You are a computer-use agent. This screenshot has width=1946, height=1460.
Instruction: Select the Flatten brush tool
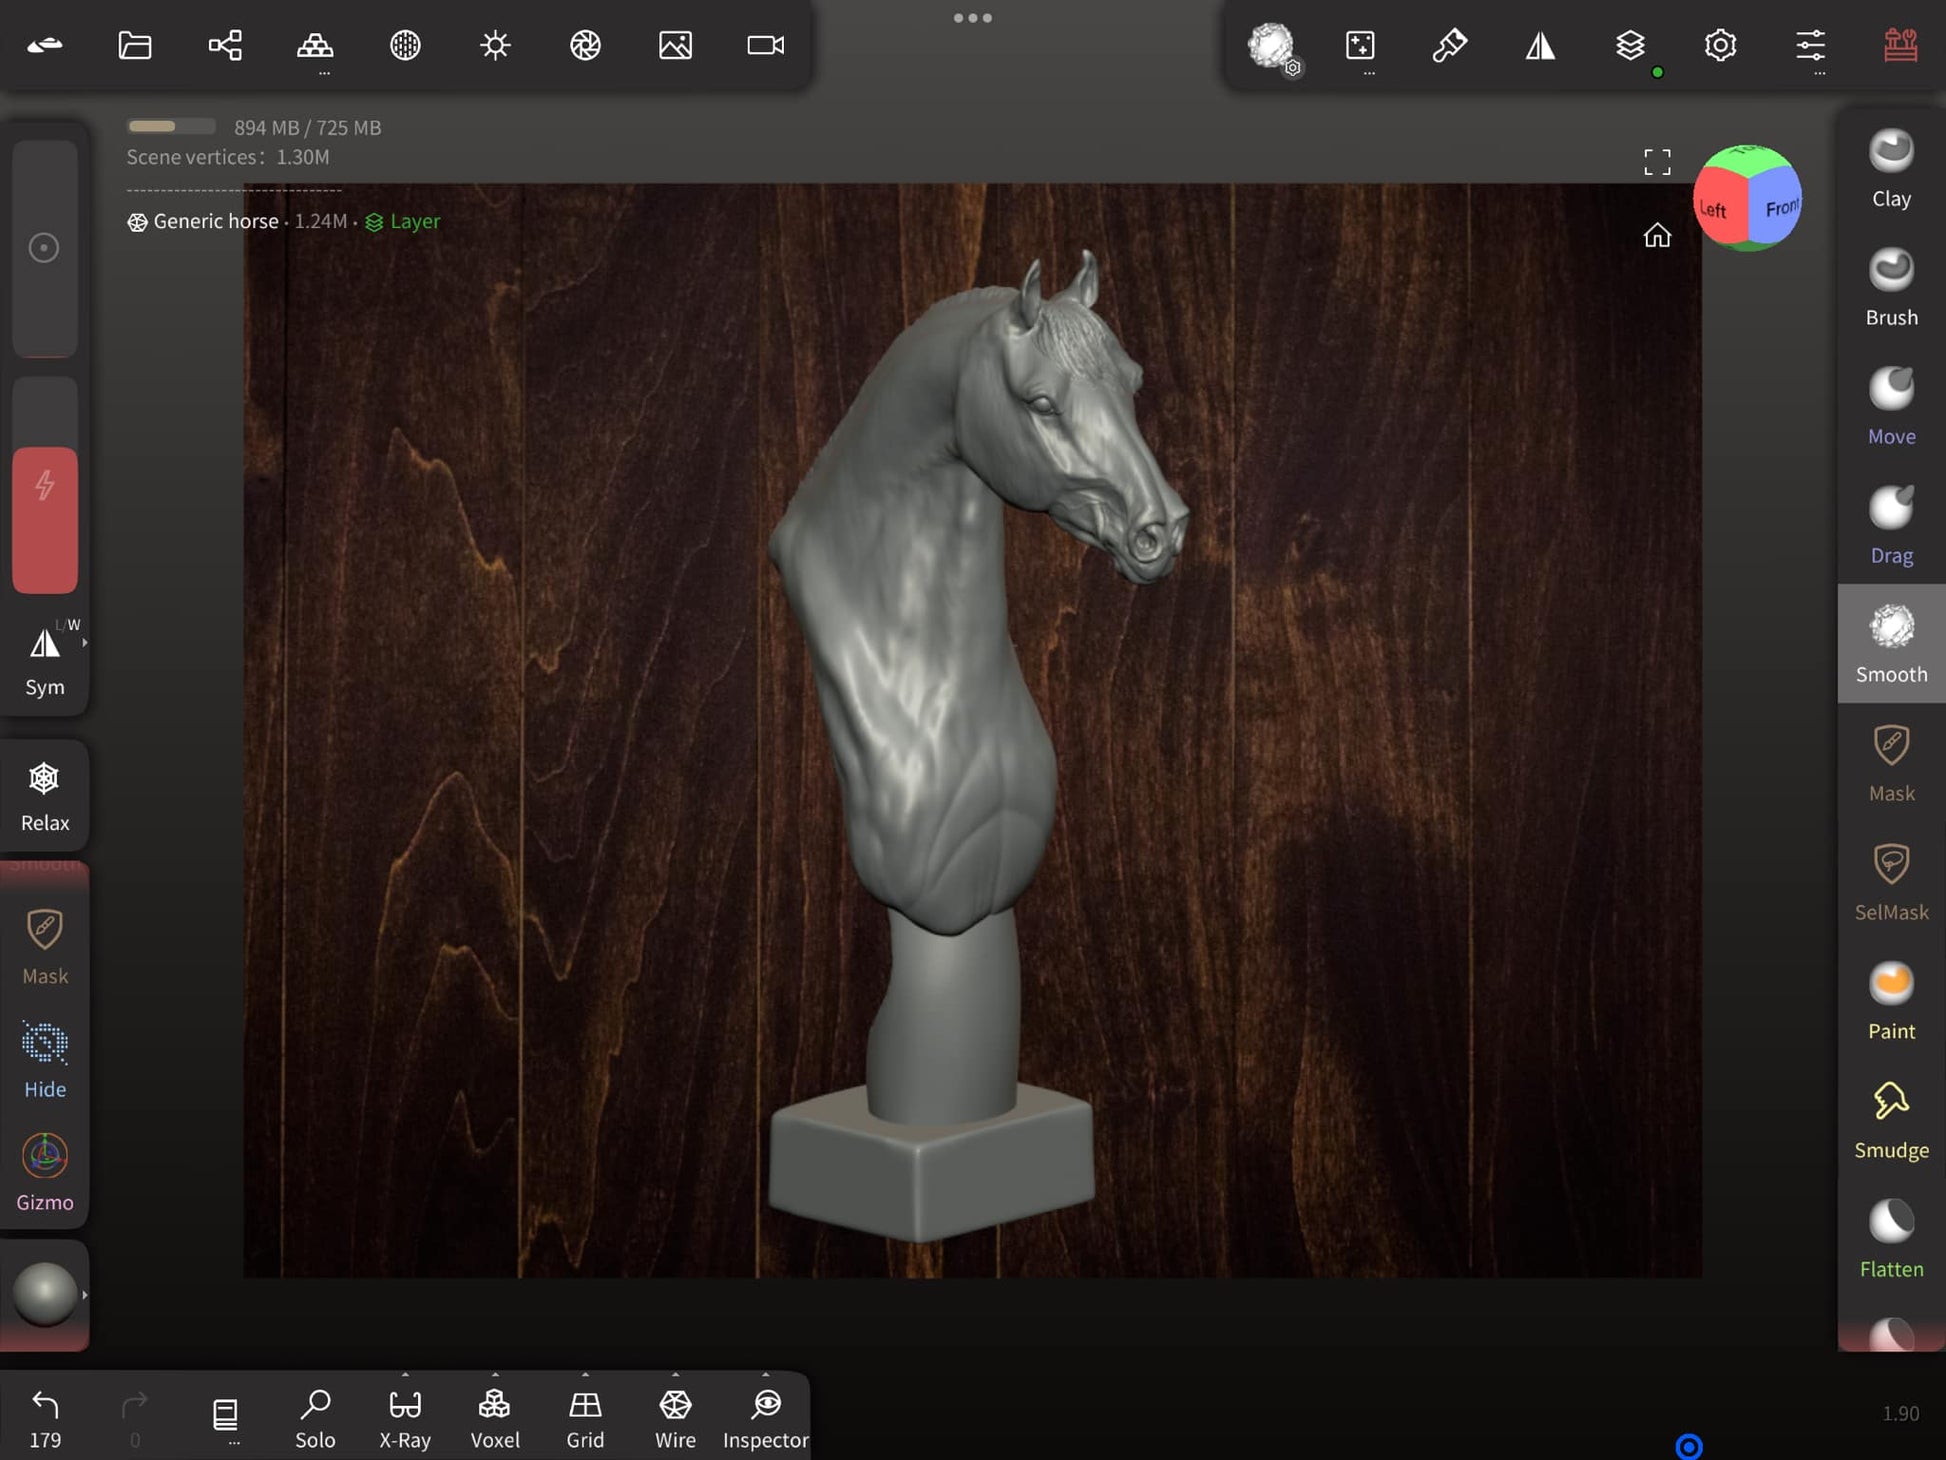click(1890, 1239)
